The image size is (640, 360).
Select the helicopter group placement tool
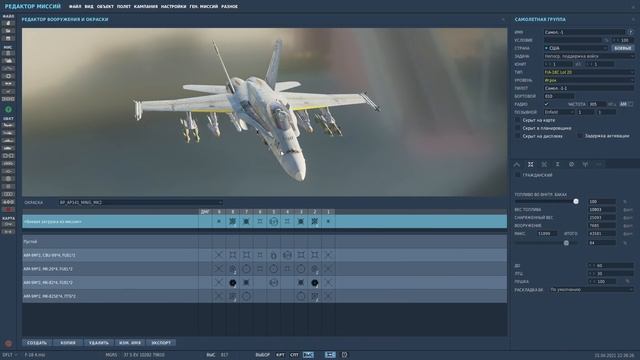click(8, 133)
